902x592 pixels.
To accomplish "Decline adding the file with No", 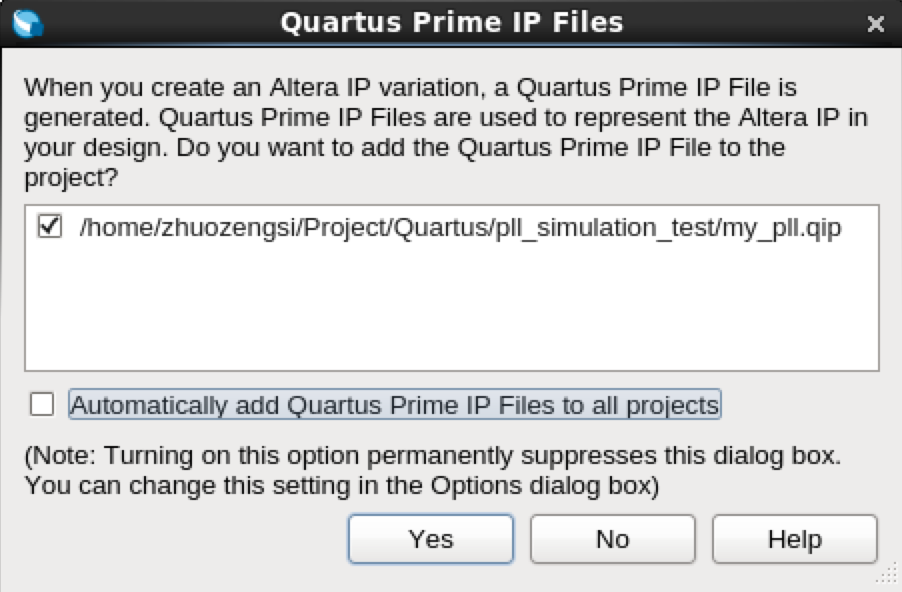I will [x=613, y=539].
